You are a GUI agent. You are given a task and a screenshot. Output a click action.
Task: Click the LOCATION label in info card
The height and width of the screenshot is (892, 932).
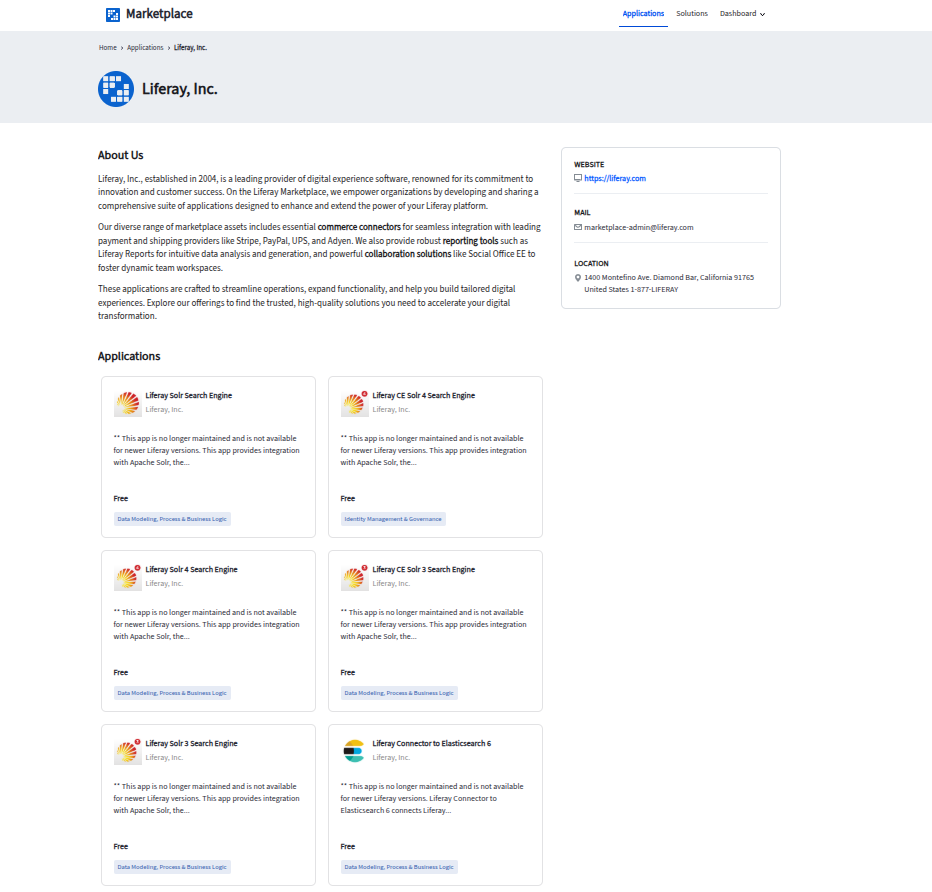click(x=591, y=264)
